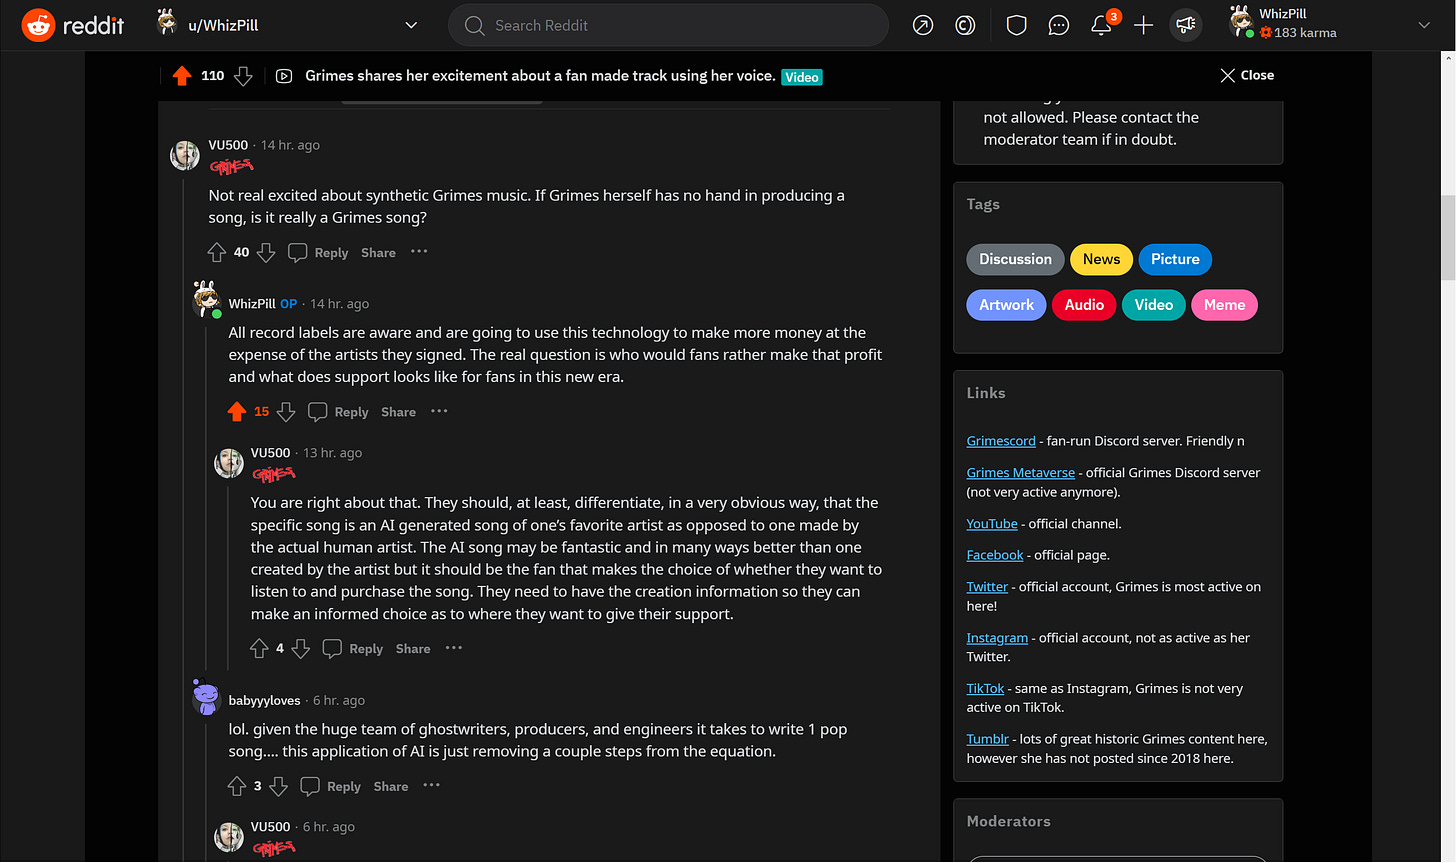Open the advertise megaphone icon

coord(1186,25)
